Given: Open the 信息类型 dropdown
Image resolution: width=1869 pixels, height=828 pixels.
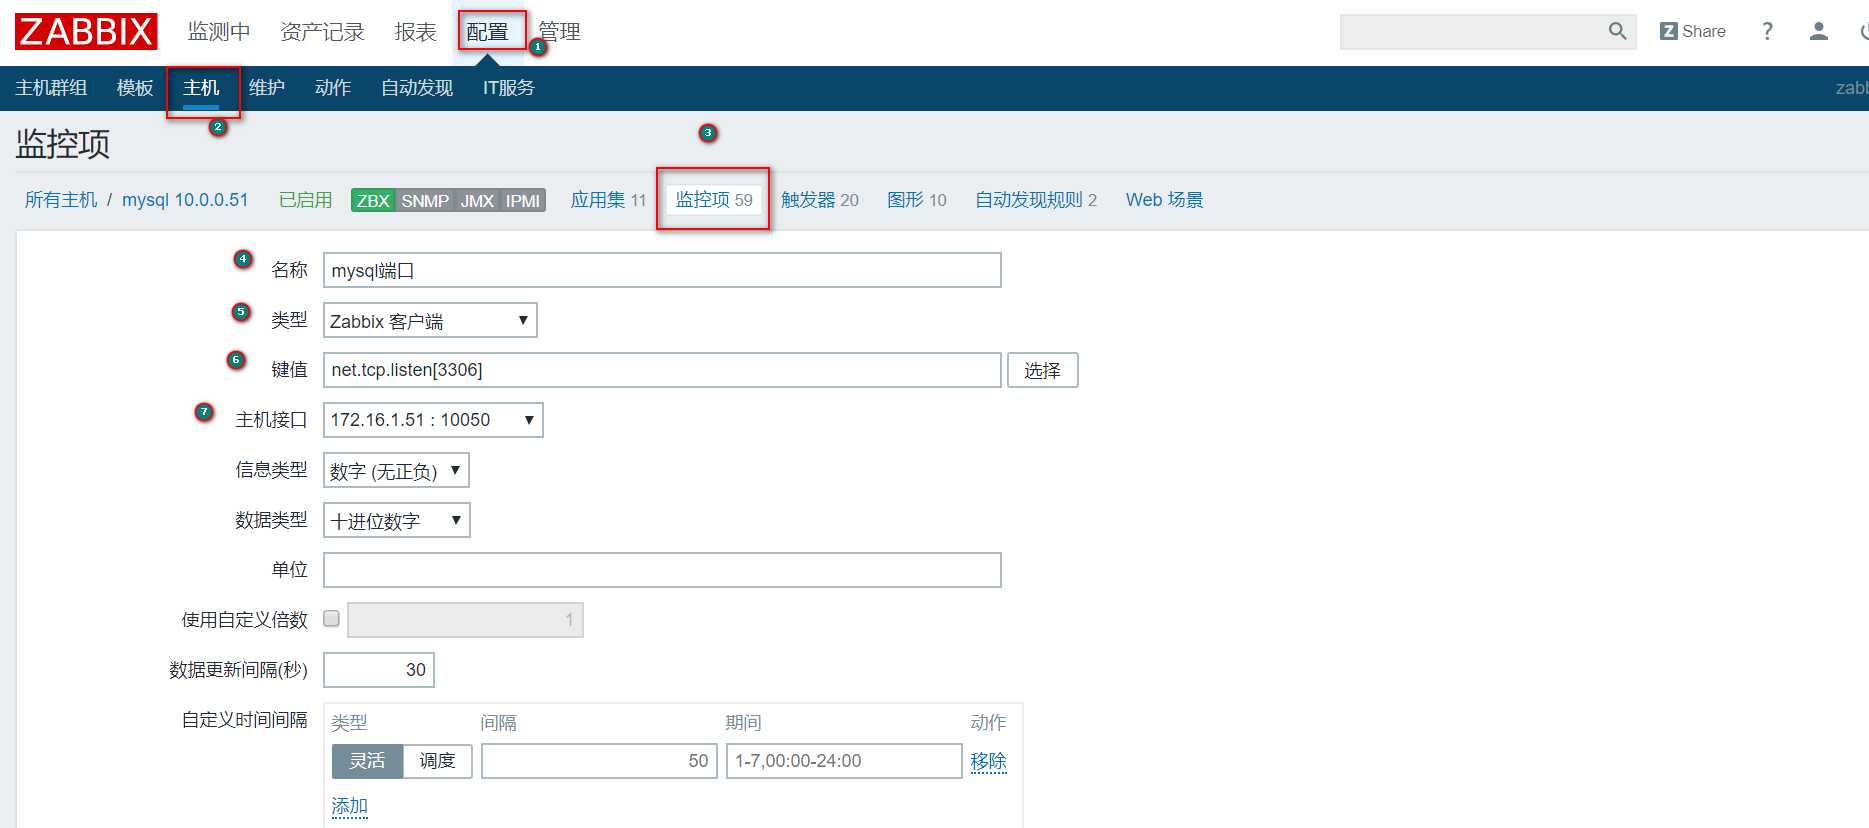Looking at the screenshot, I should click(396, 470).
